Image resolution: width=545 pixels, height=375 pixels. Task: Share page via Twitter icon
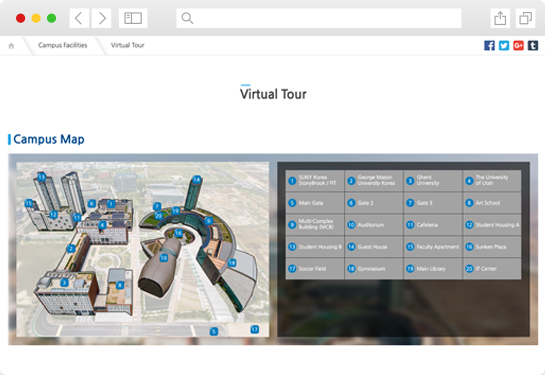tap(504, 46)
